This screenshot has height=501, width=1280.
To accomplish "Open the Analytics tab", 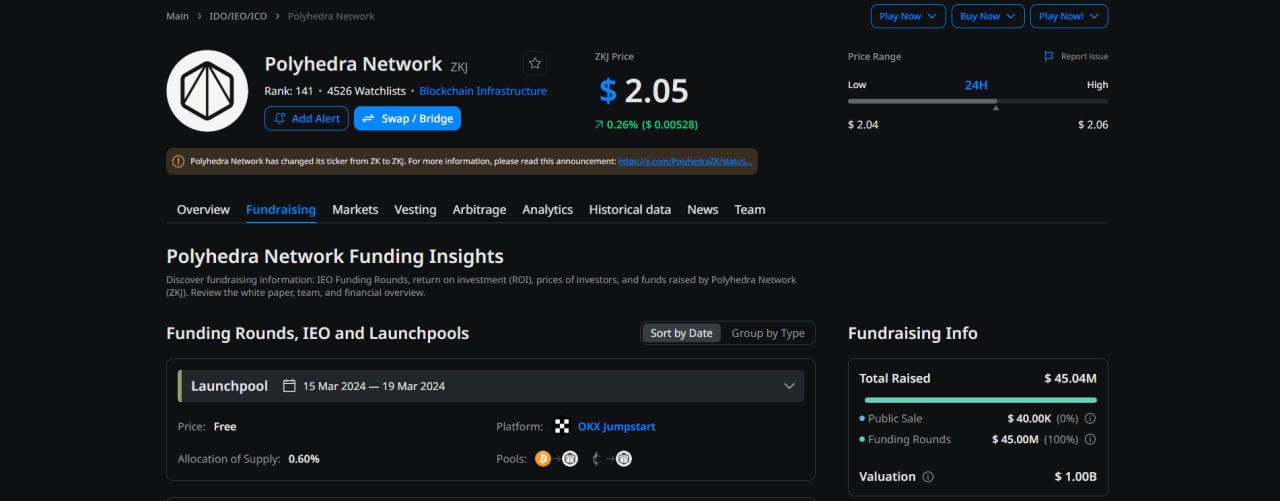I will point(548,209).
